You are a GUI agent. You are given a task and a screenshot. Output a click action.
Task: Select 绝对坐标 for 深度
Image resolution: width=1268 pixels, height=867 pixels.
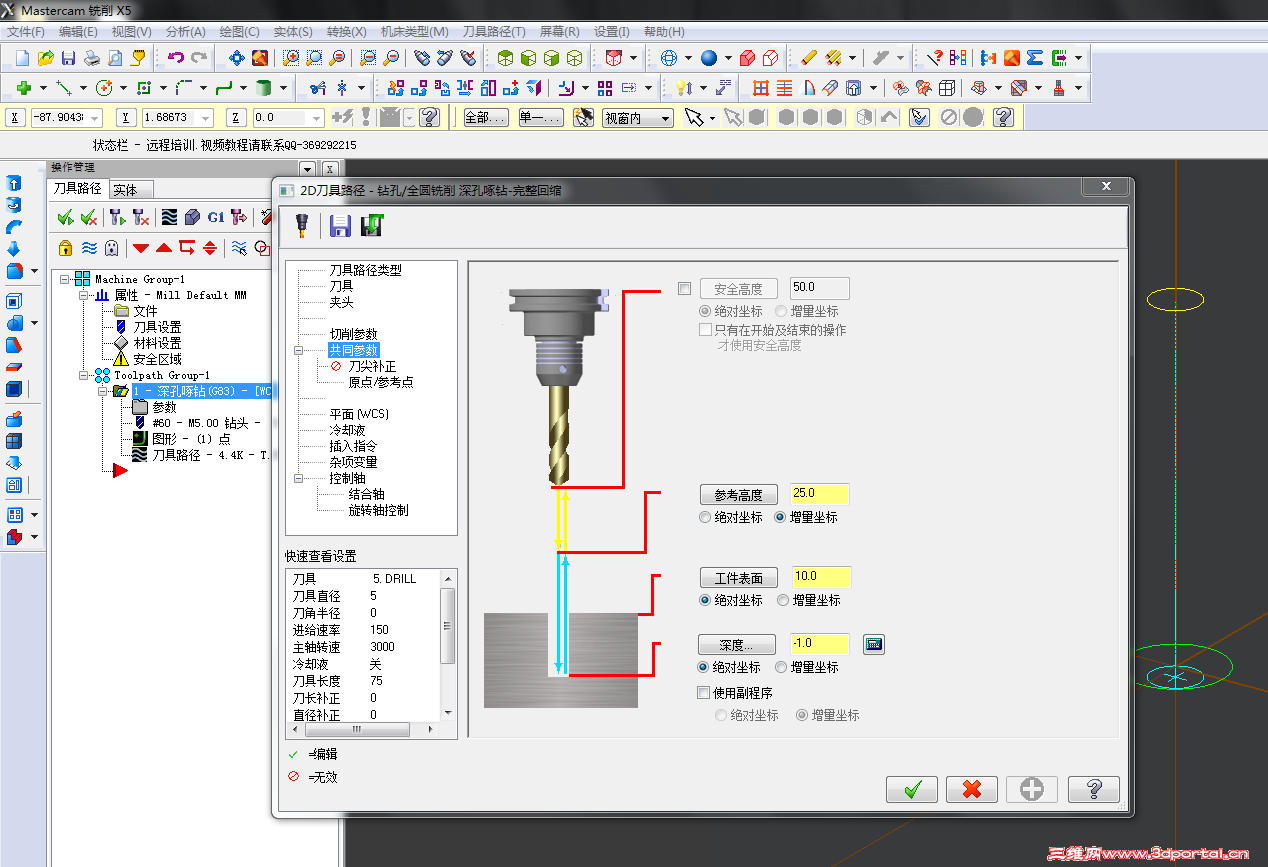[x=704, y=667]
